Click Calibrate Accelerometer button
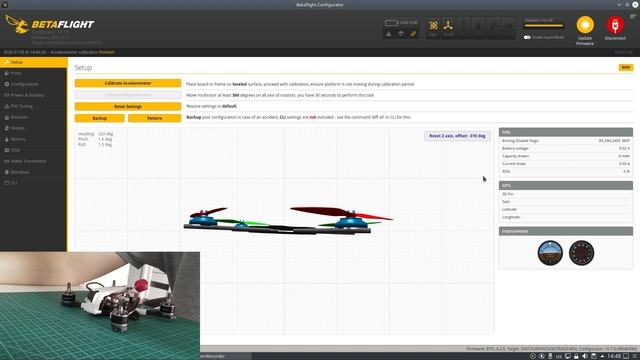The height and width of the screenshot is (360, 640). point(128,83)
